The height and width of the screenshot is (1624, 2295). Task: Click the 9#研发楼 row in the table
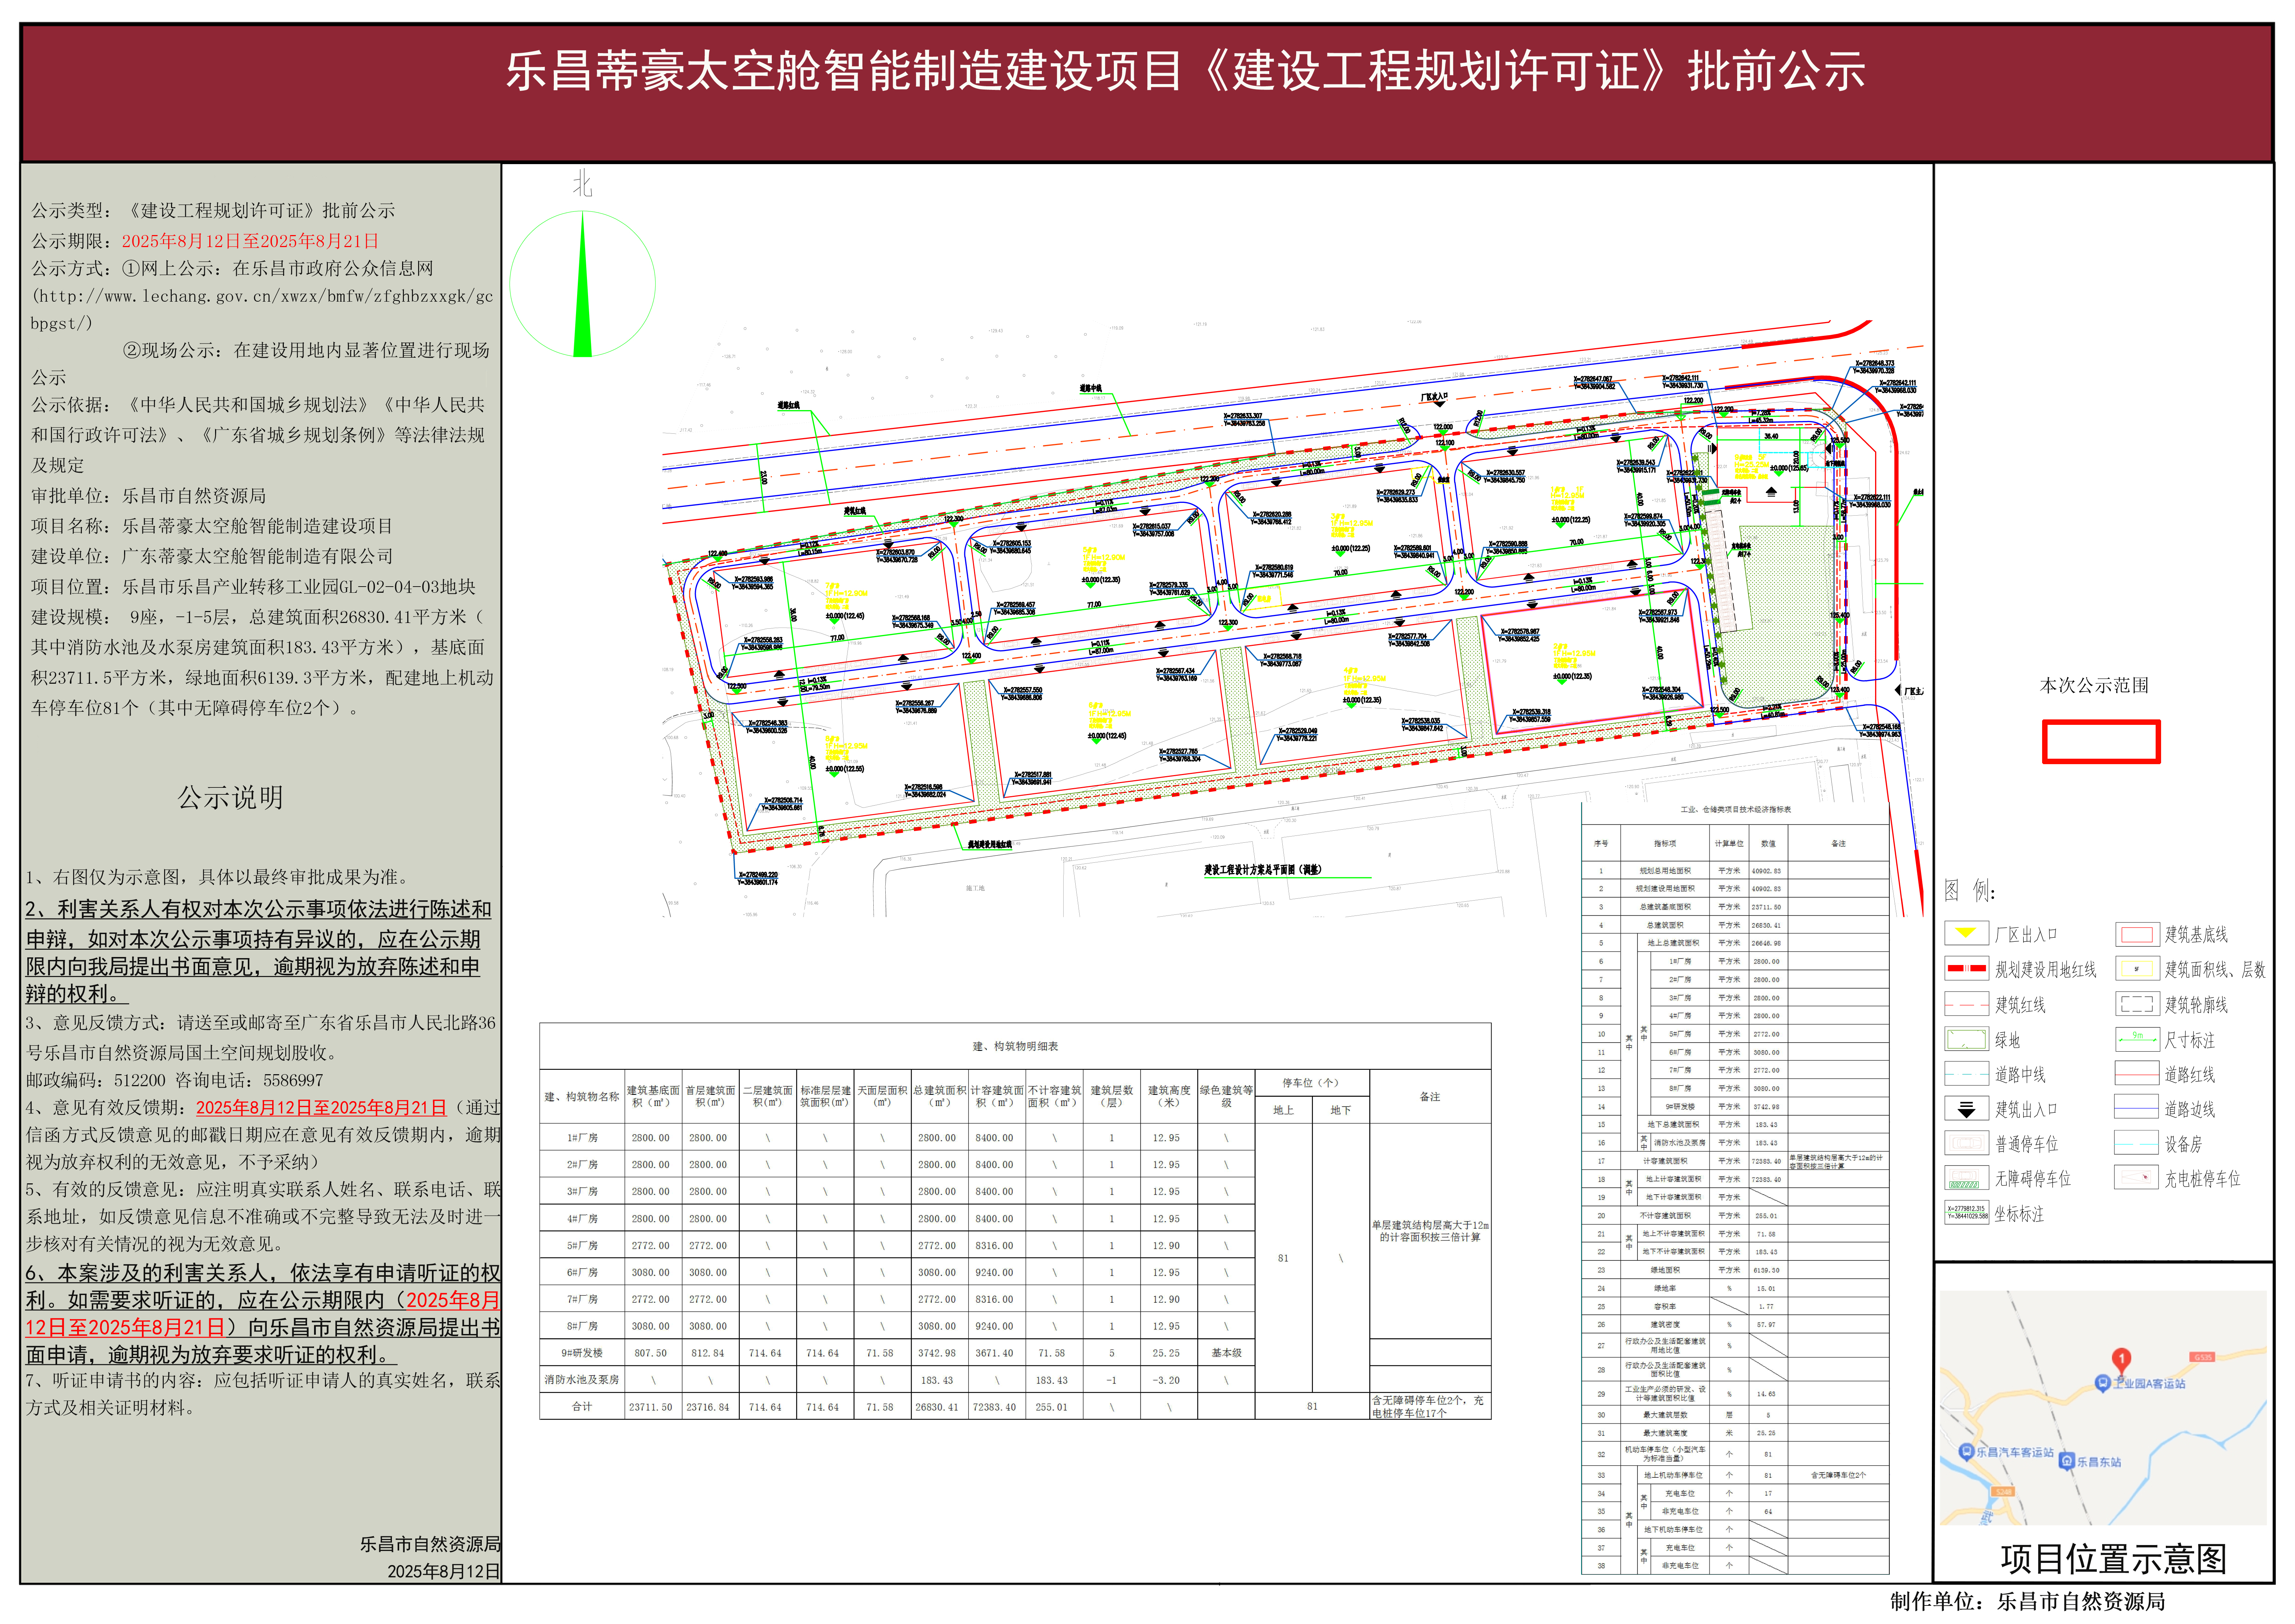click(x=581, y=1353)
